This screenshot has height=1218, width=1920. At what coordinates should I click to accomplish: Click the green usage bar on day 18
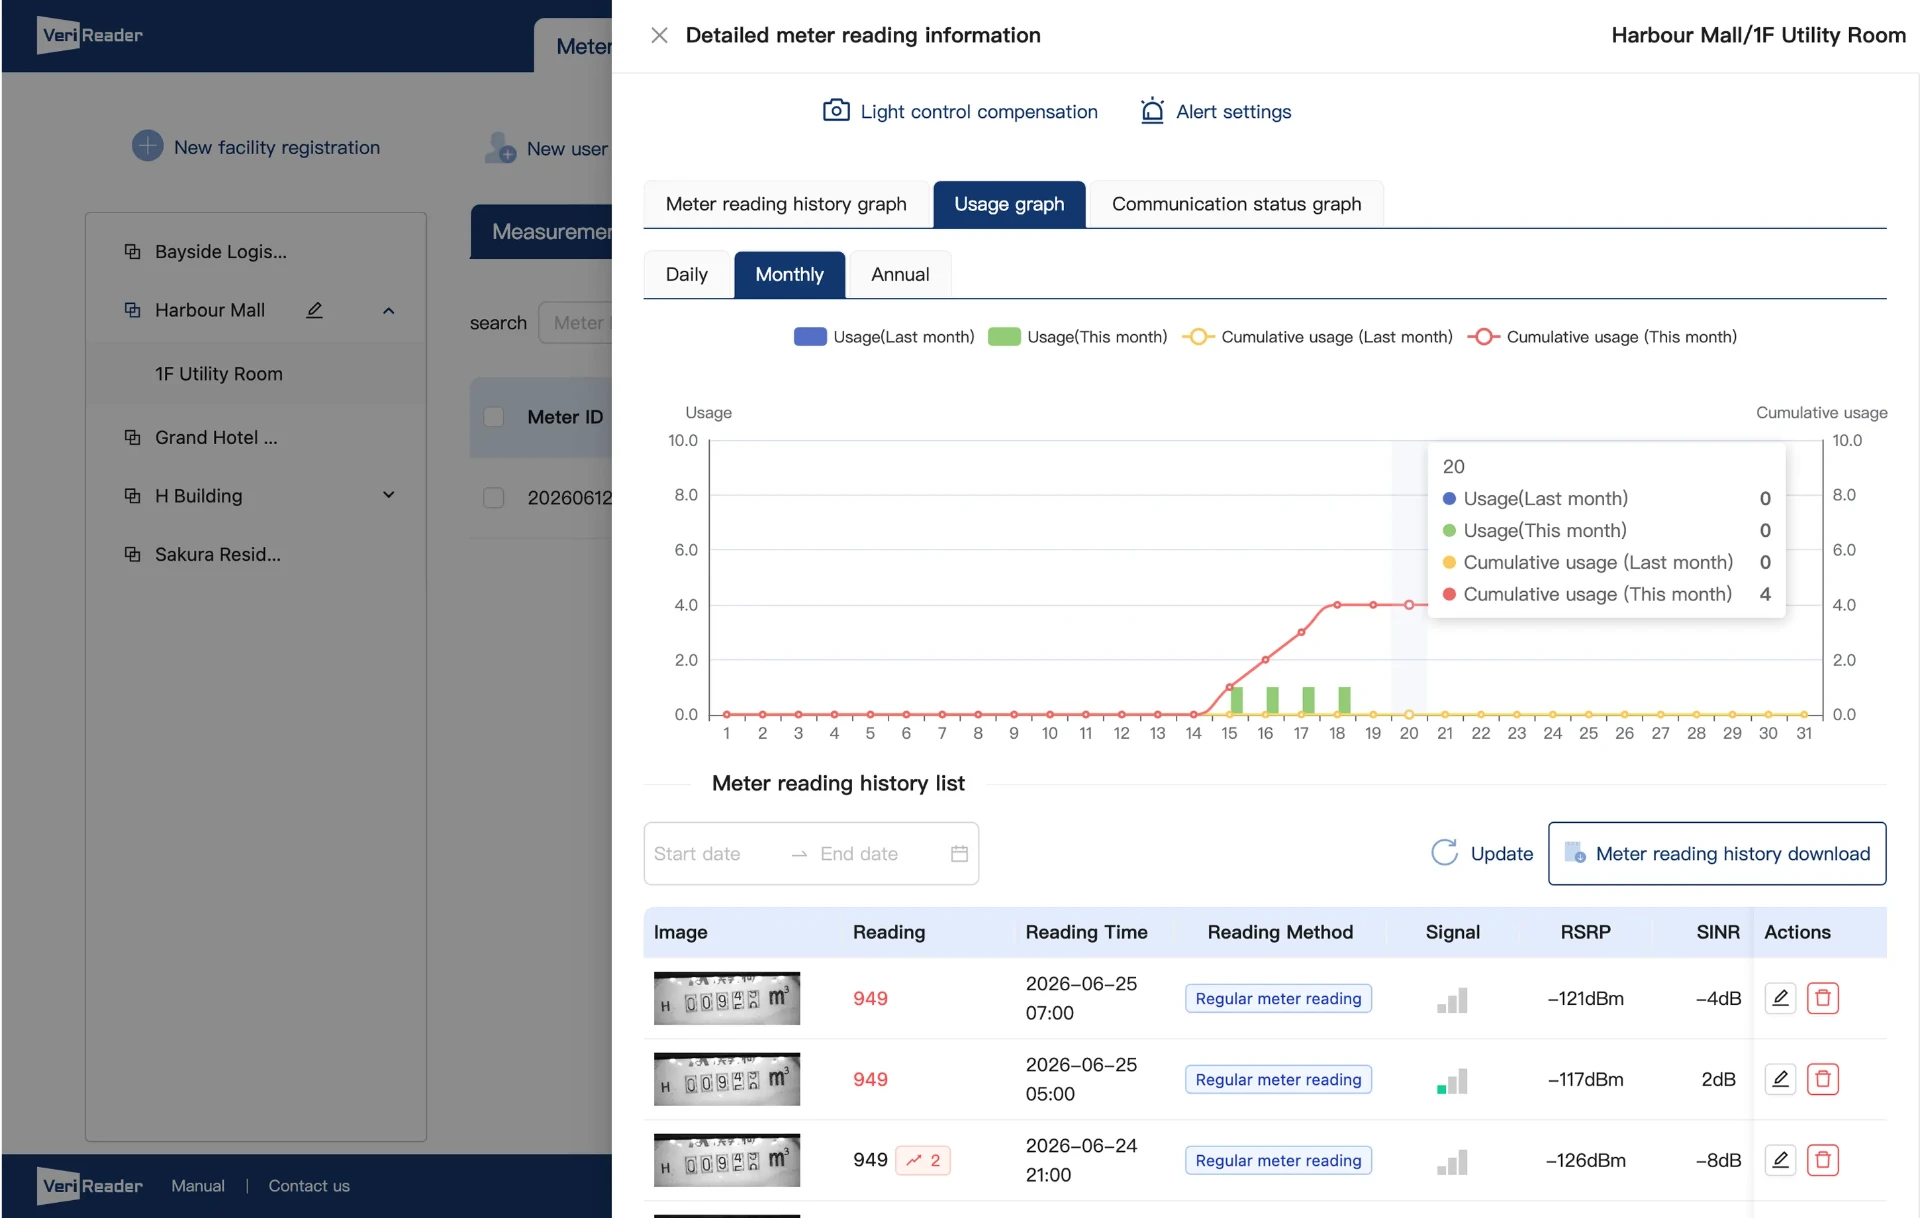1344,700
